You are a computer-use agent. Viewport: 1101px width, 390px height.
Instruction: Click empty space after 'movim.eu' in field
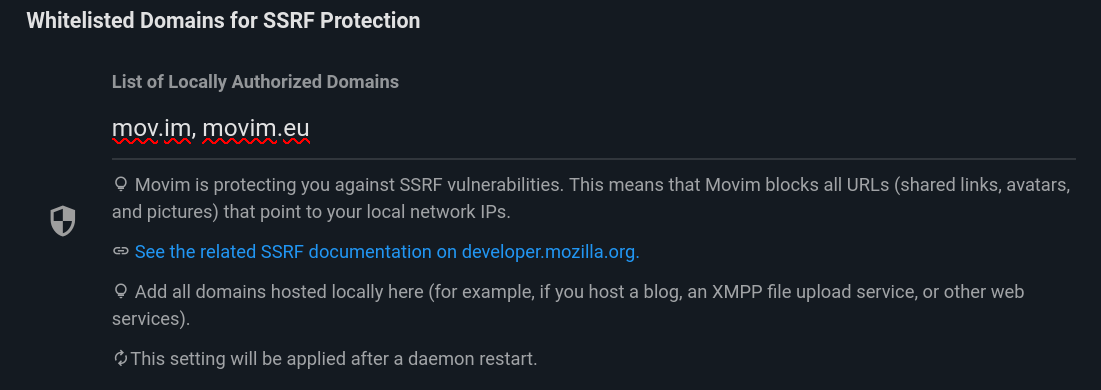692,129
